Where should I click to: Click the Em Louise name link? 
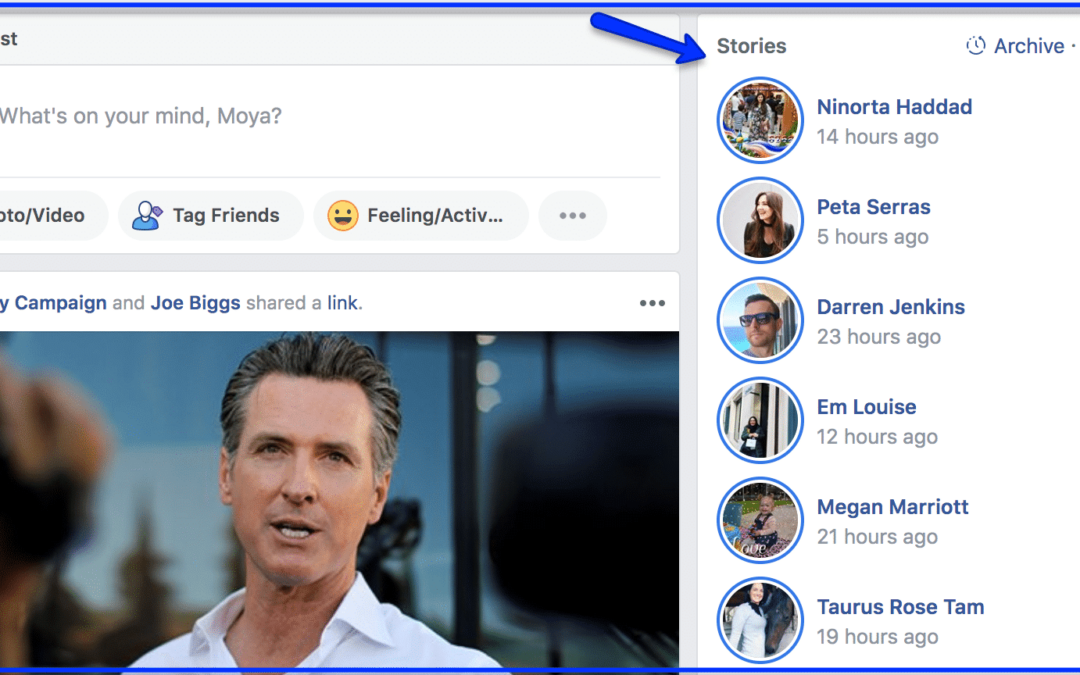866,406
